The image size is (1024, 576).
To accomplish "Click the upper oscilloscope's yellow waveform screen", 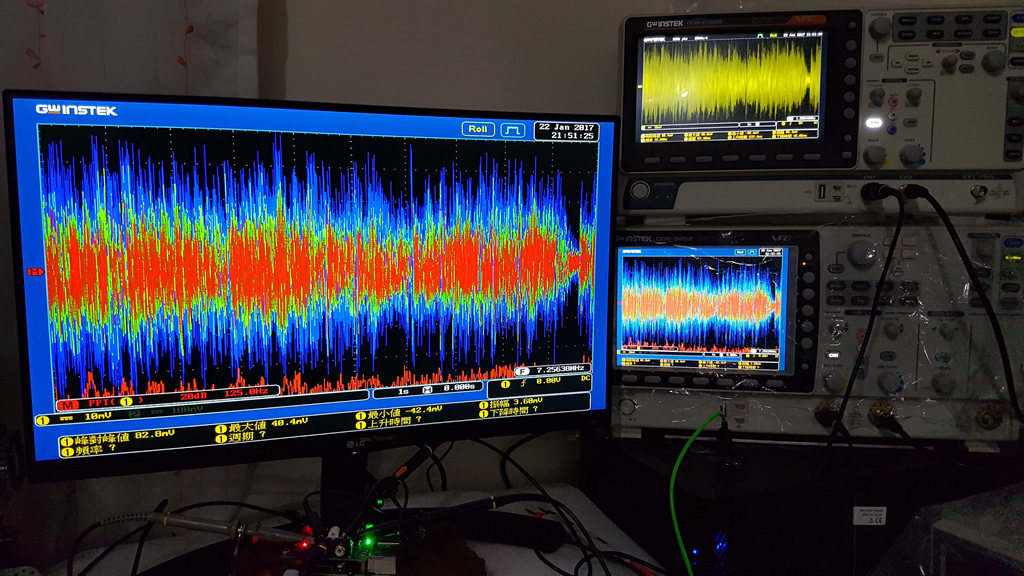I will (x=731, y=86).
